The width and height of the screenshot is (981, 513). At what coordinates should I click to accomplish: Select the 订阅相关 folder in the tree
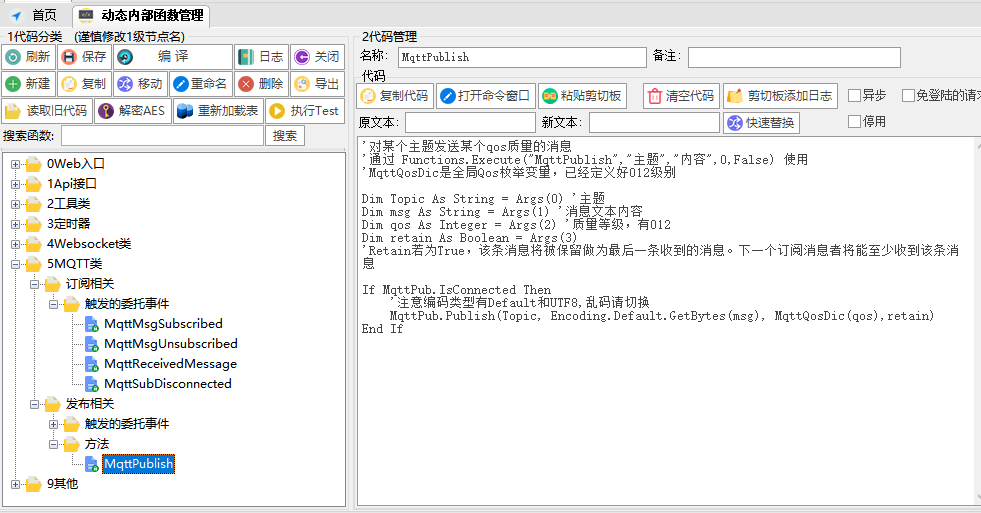90,283
